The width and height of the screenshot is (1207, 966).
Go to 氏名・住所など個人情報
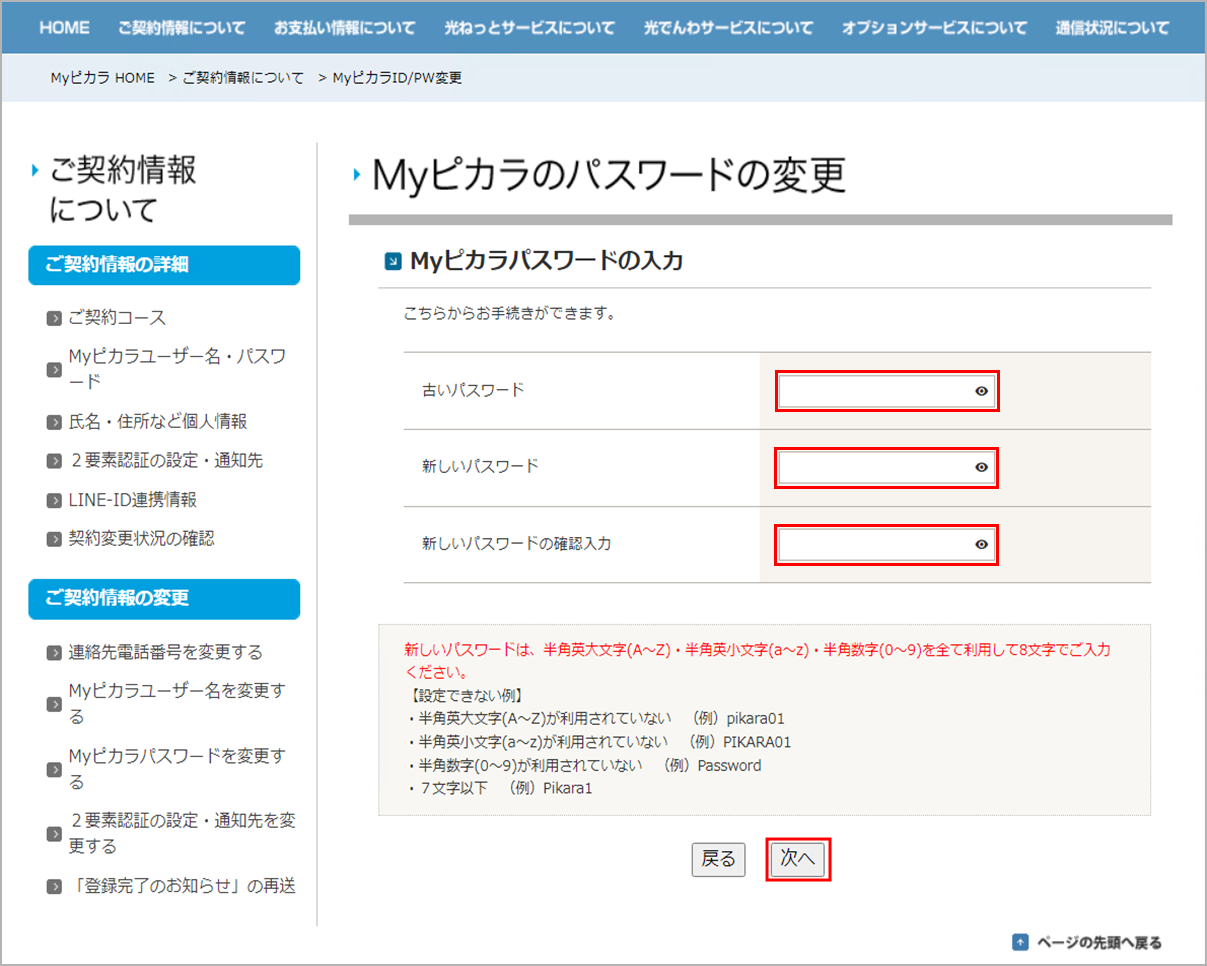point(157,421)
